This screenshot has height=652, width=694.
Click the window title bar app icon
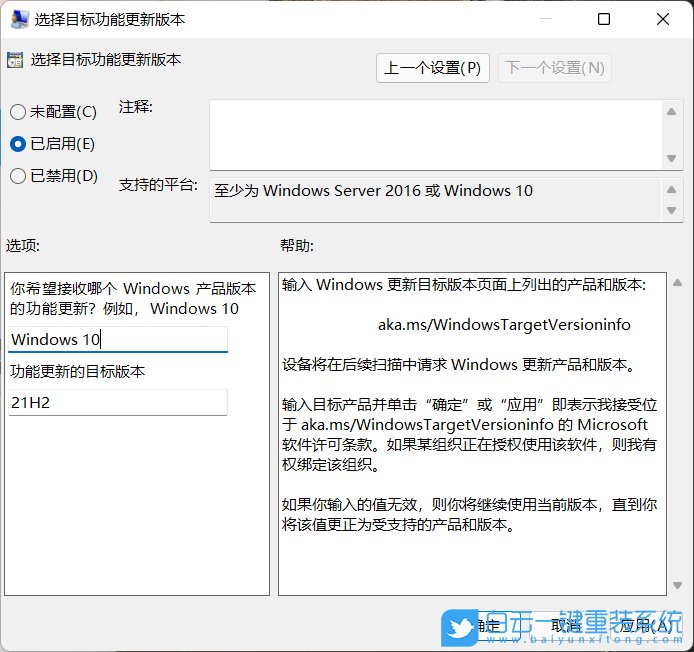pyautogui.click(x=19, y=19)
